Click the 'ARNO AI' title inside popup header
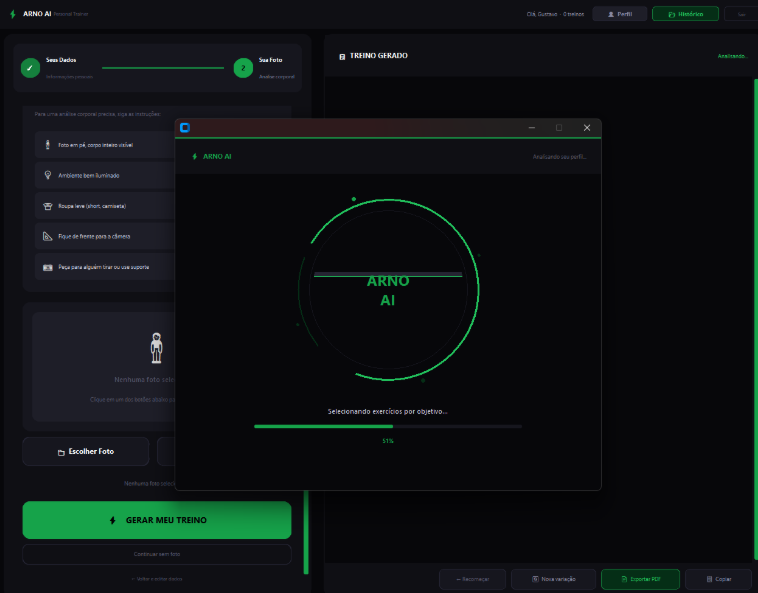The image size is (758, 593). coord(217,157)
